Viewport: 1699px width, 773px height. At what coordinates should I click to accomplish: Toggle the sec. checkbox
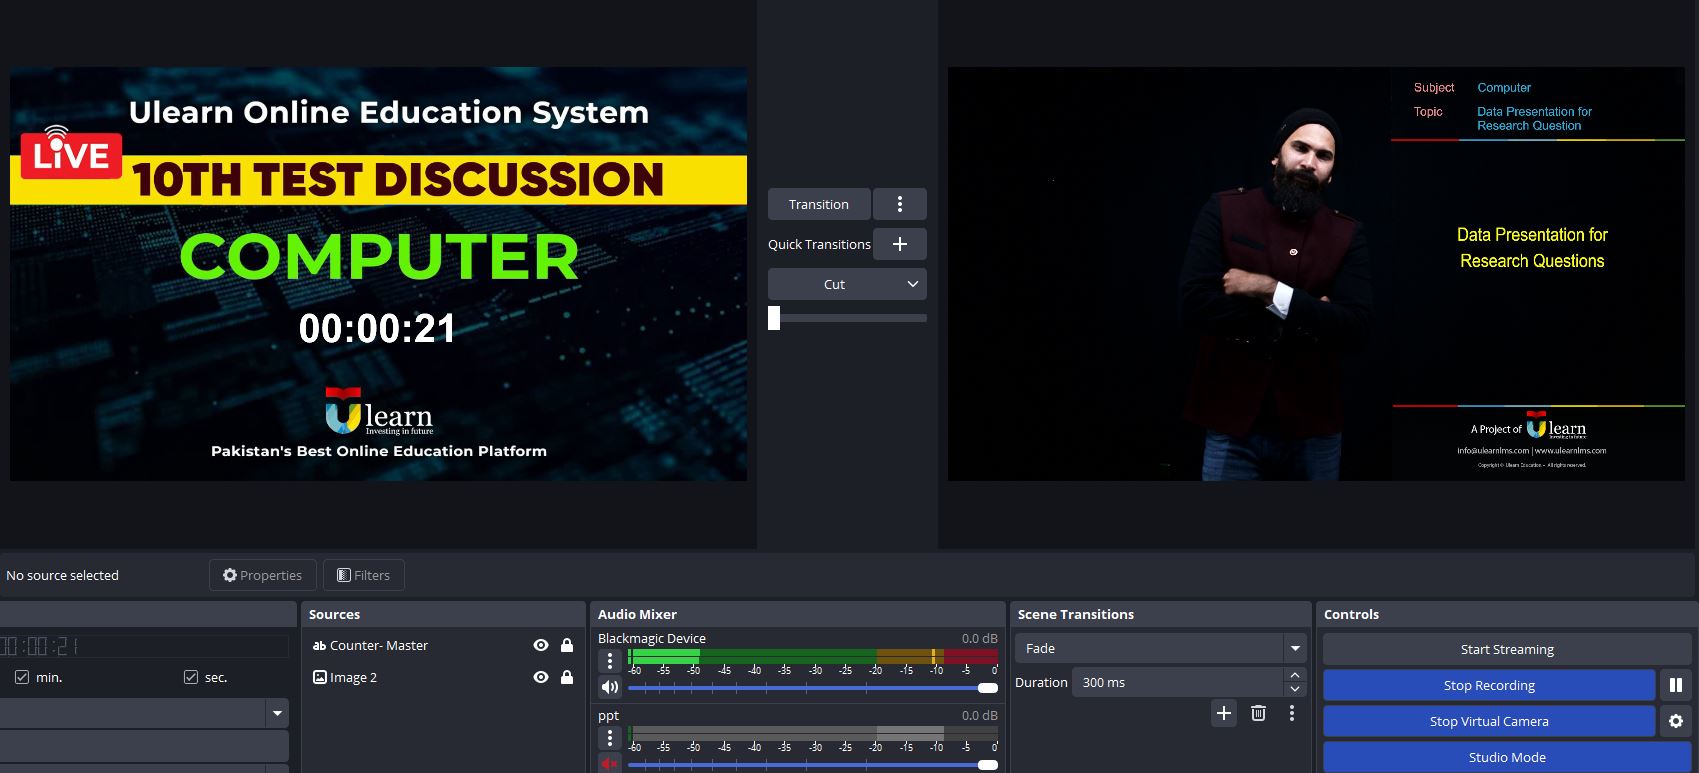[191, 677]
